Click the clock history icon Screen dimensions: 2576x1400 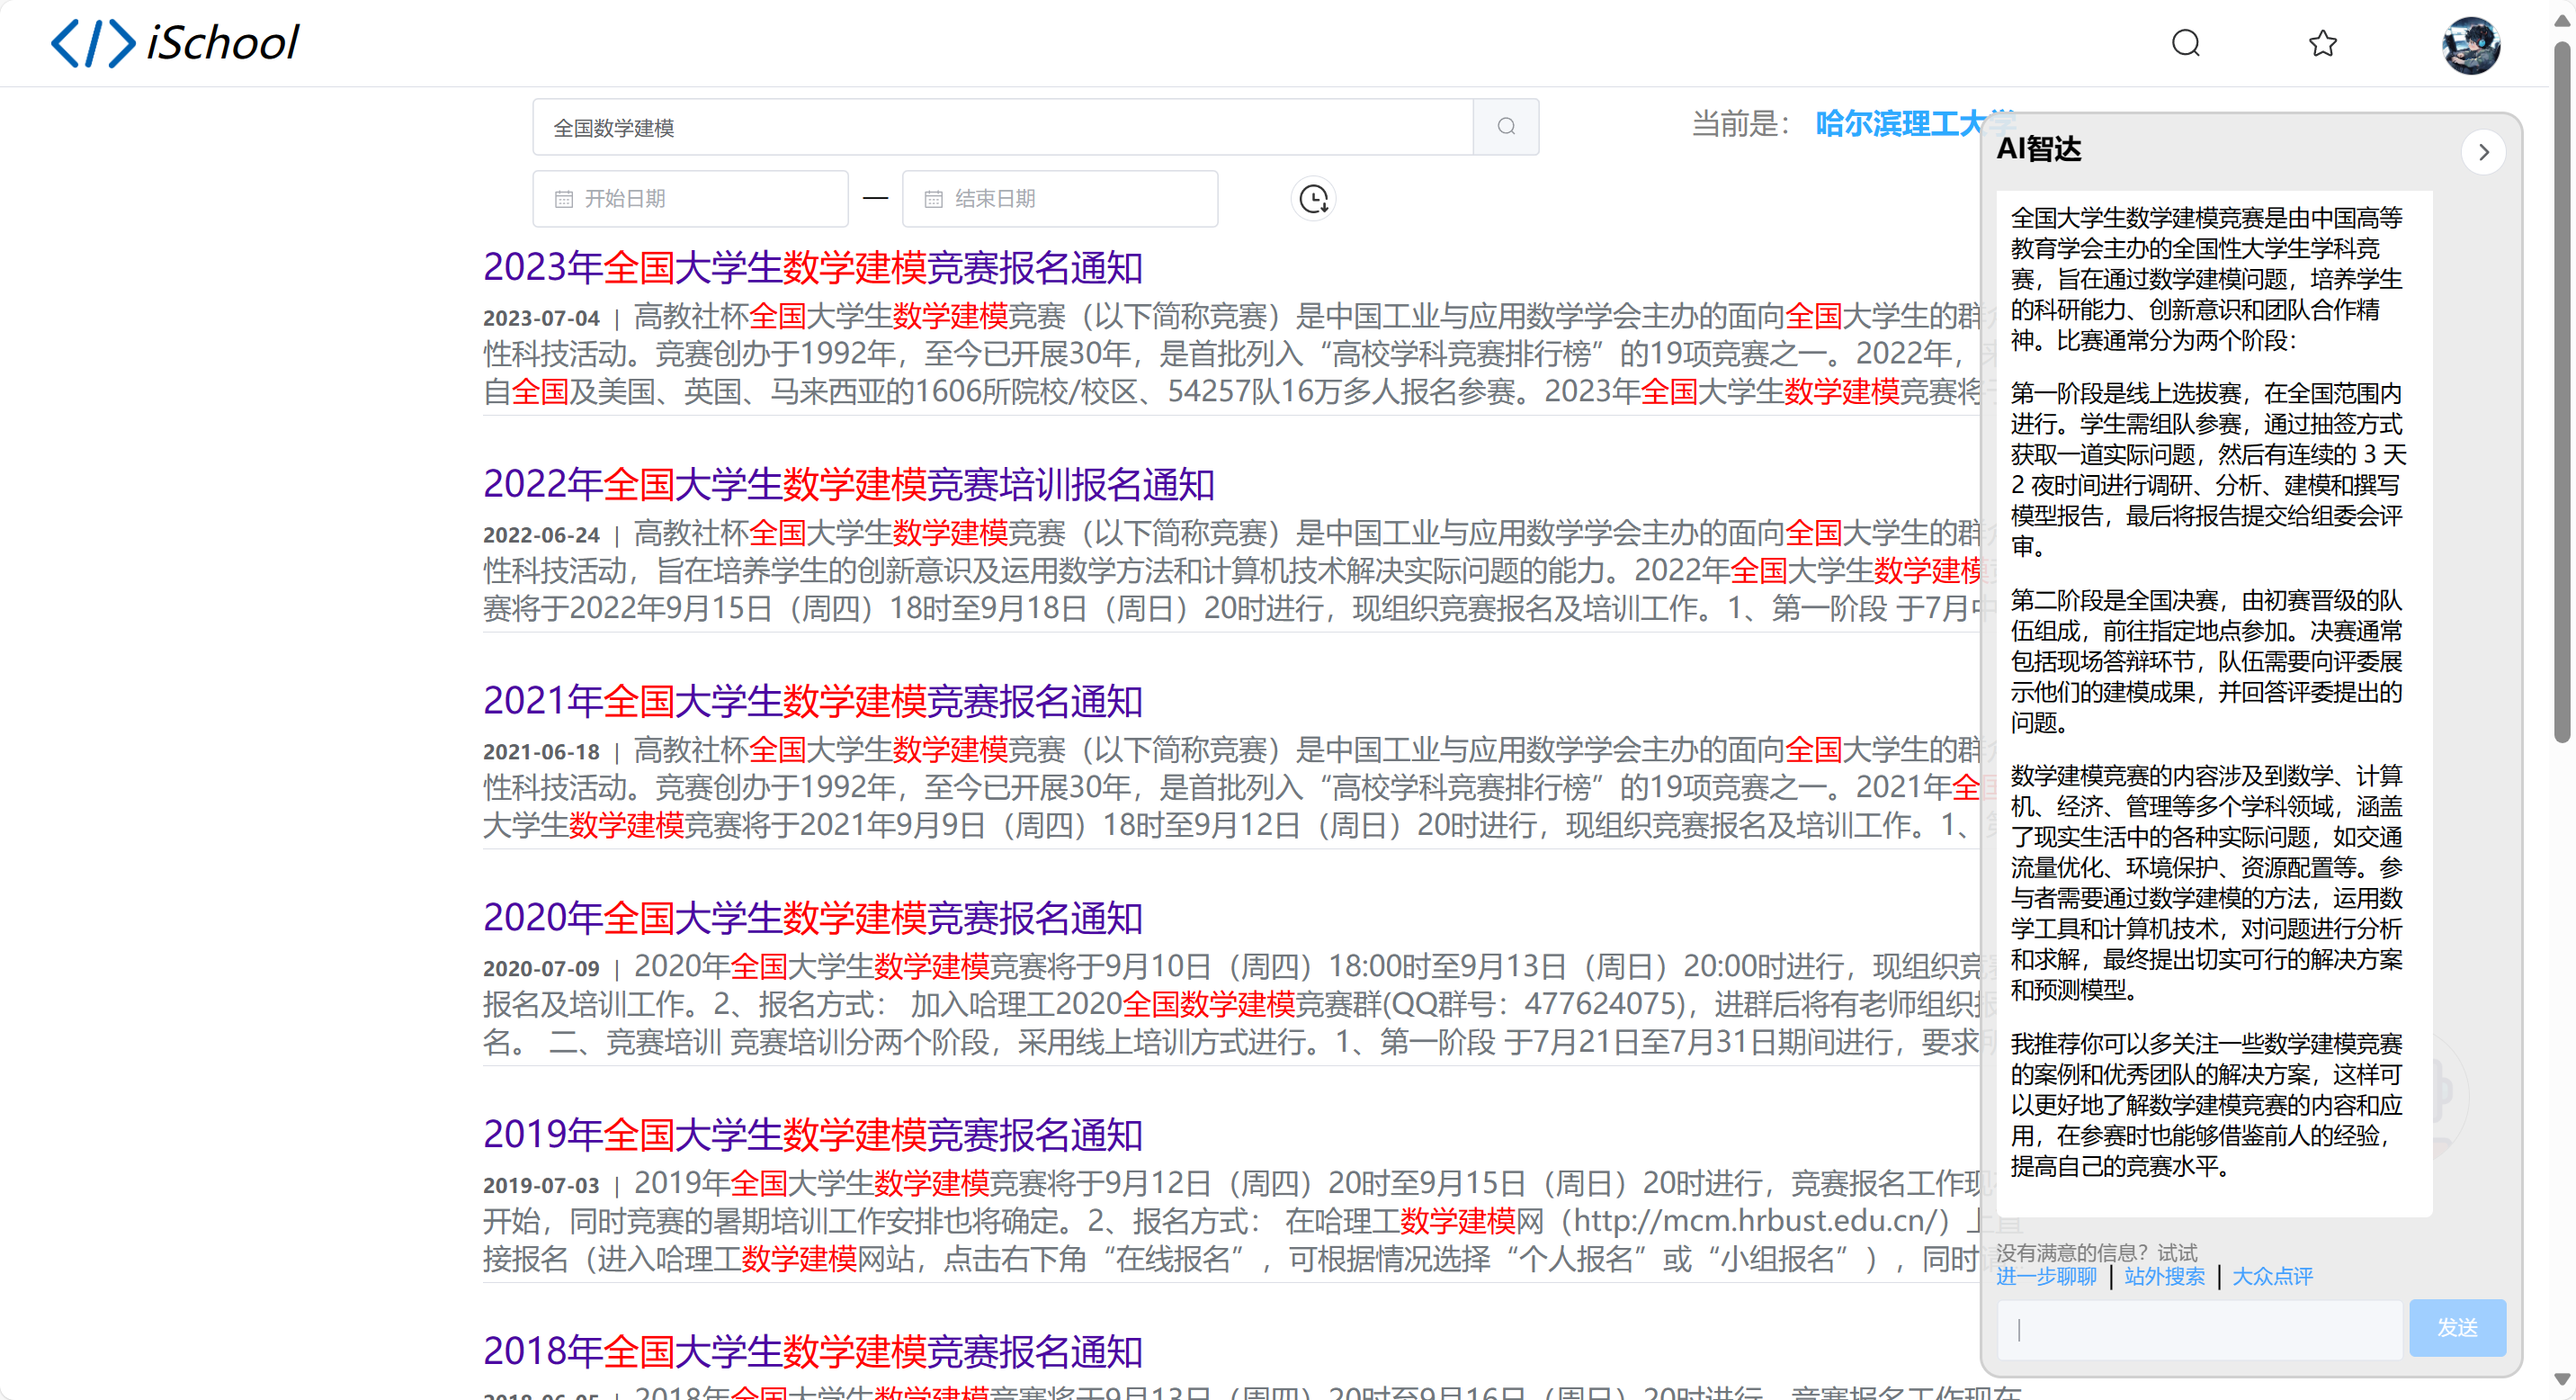(x=1313, y=199)
